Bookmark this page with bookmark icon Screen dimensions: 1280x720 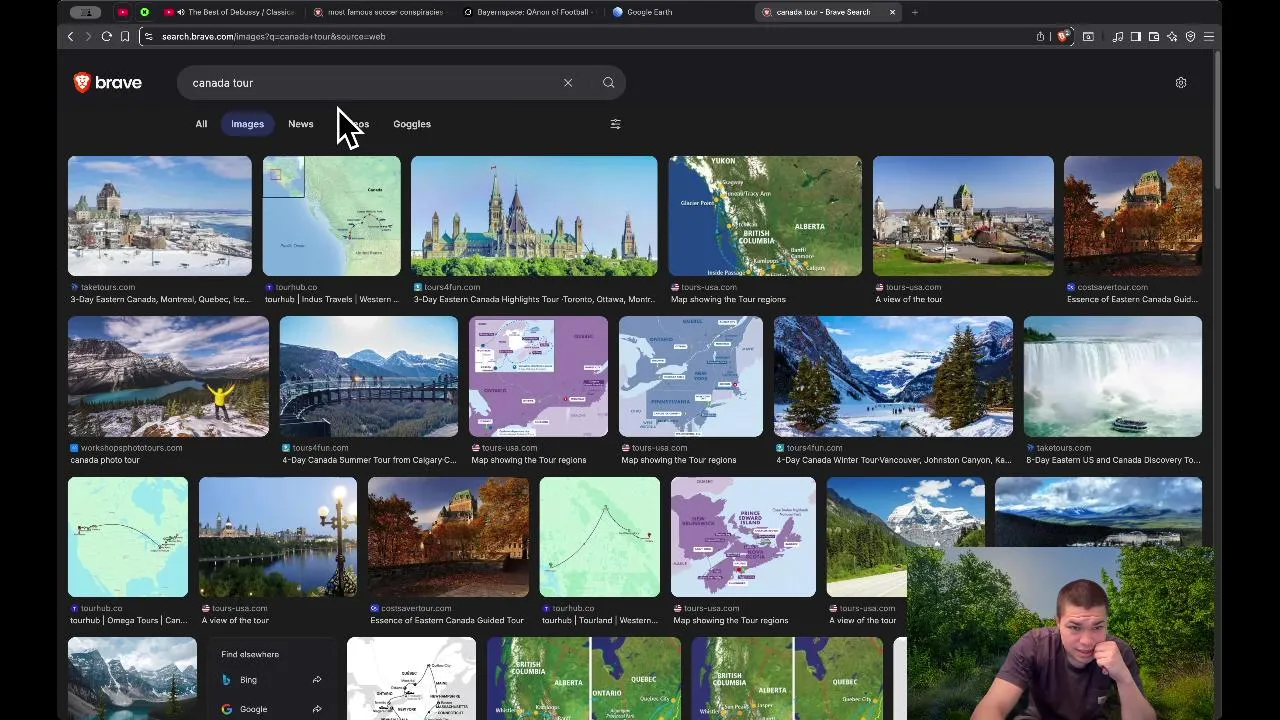tap(125, 36)
